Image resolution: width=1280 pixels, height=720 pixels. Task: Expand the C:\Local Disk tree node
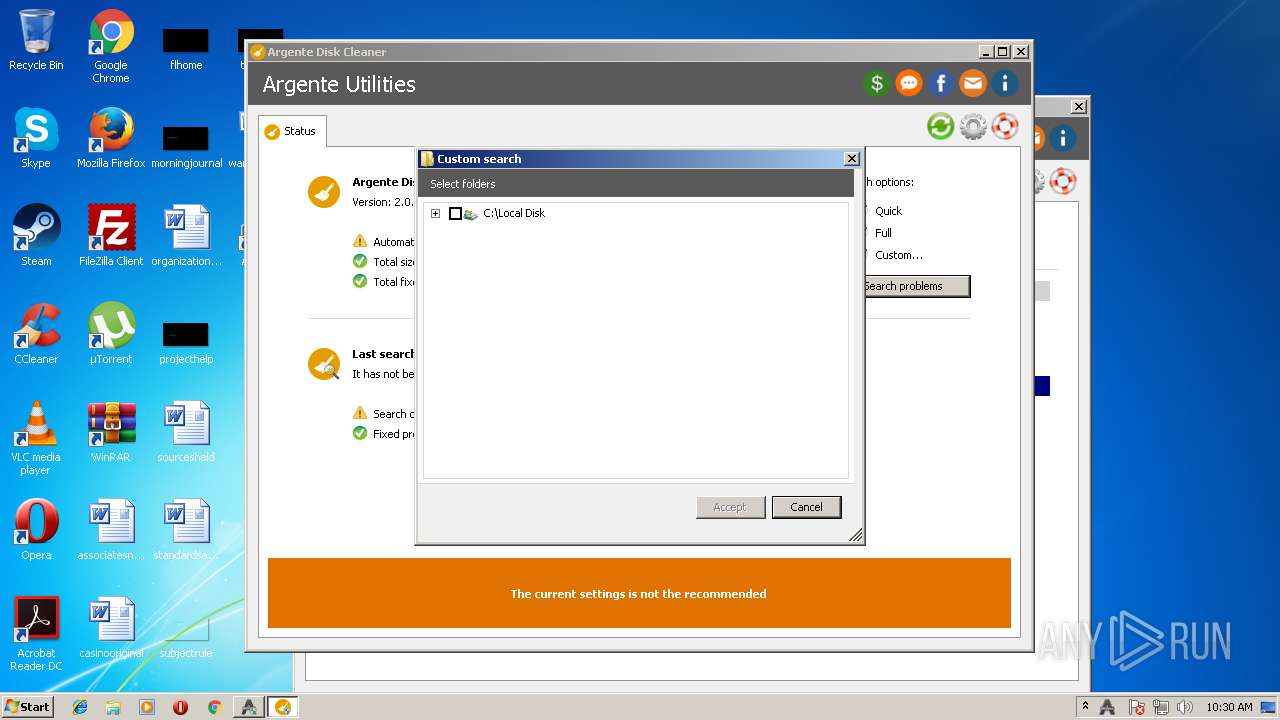point(435,213)
